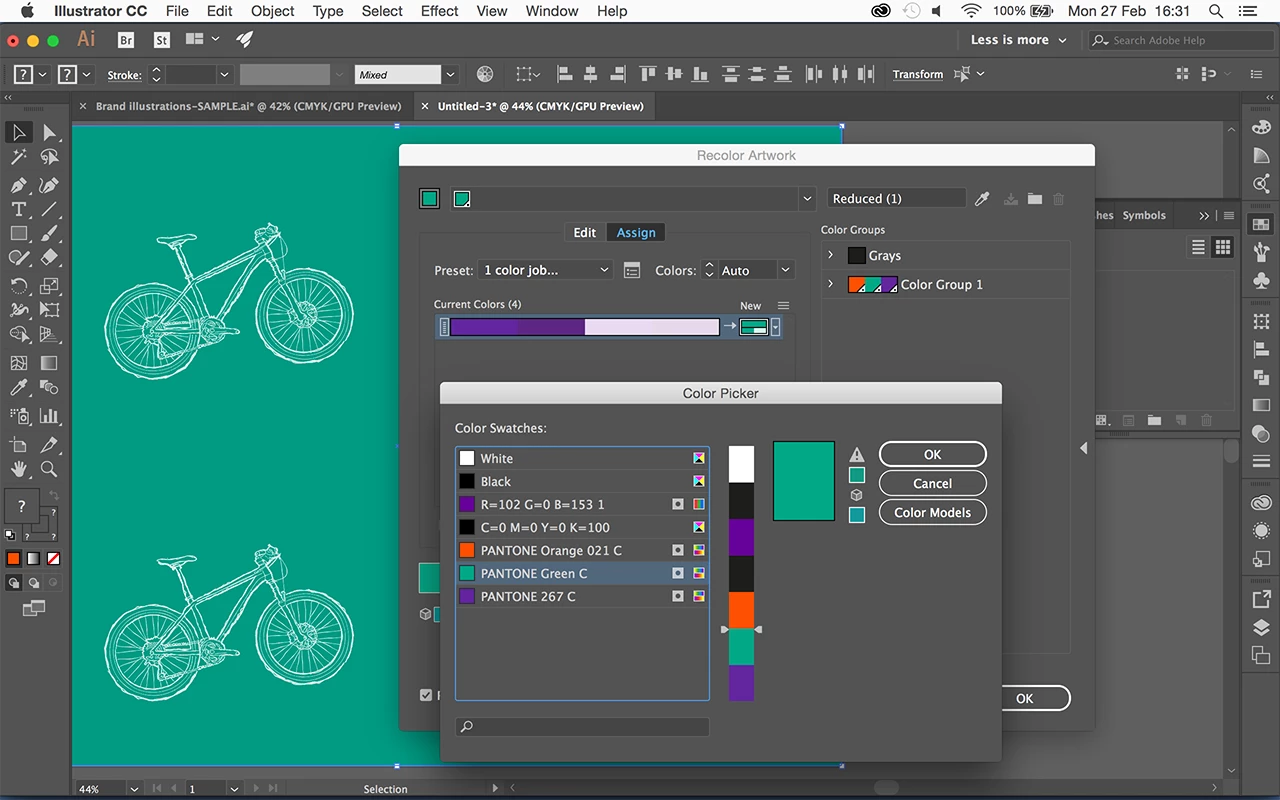Click New Color Group folder icon
This screenshot has height=800, width=1280.
pyautogui.click(x=1035, y=199)
